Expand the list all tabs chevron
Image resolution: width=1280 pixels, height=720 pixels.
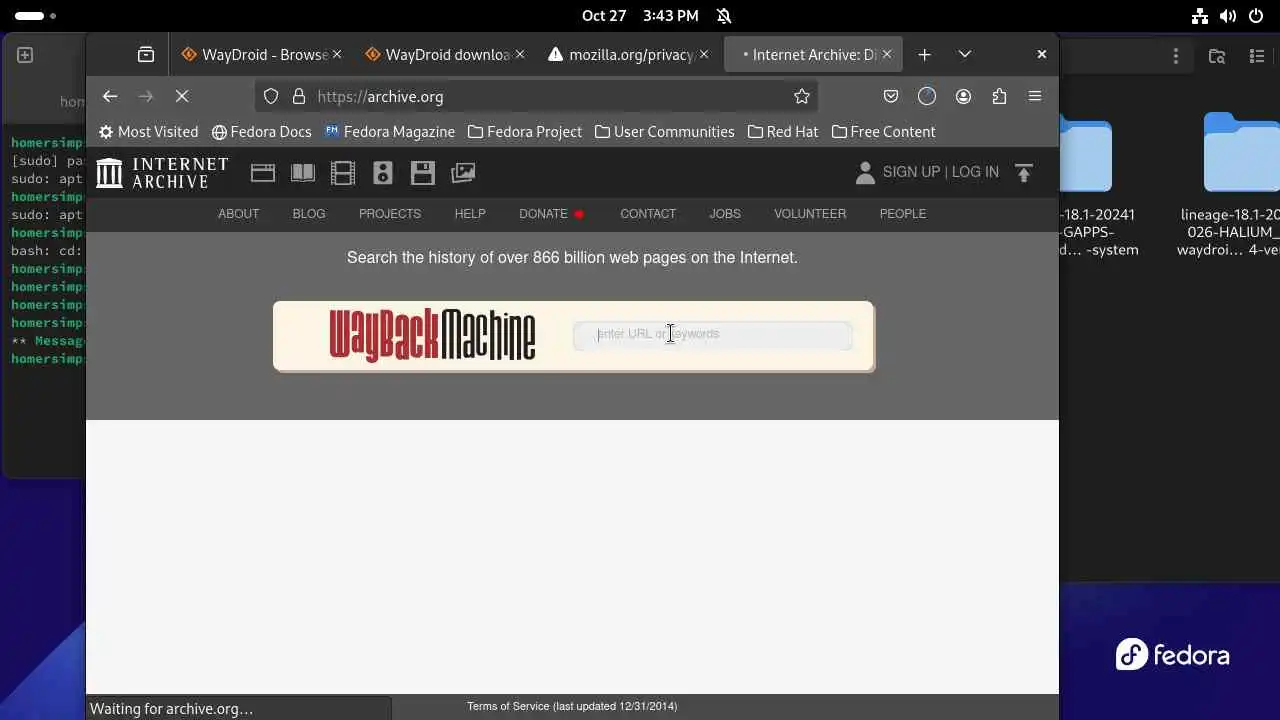point(964,55)
